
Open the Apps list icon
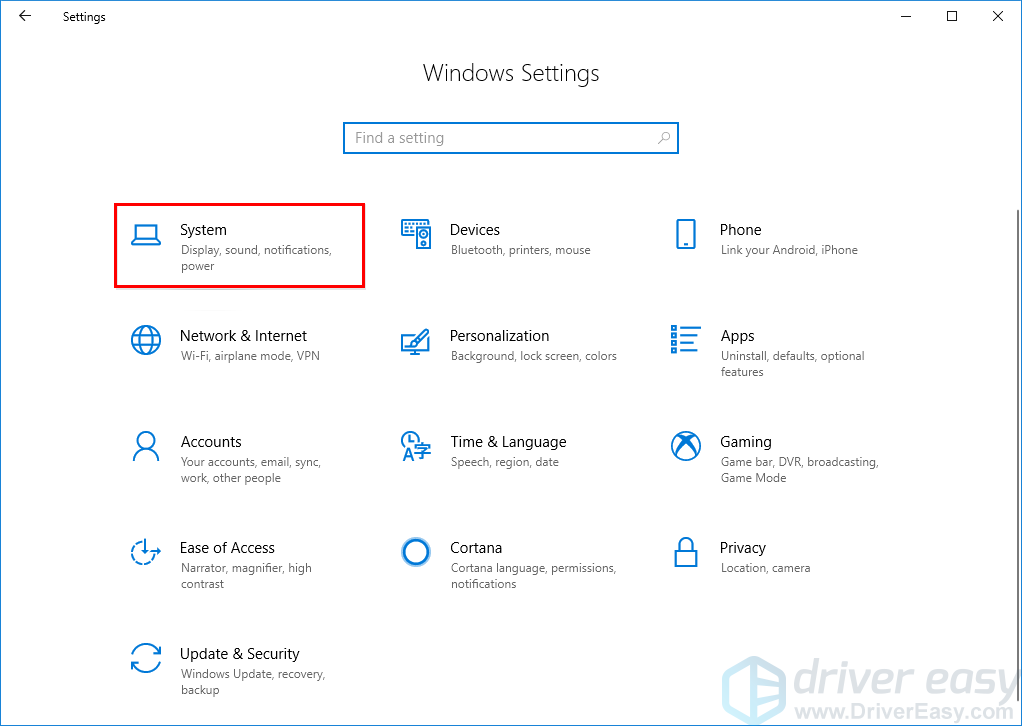[686, 340]
